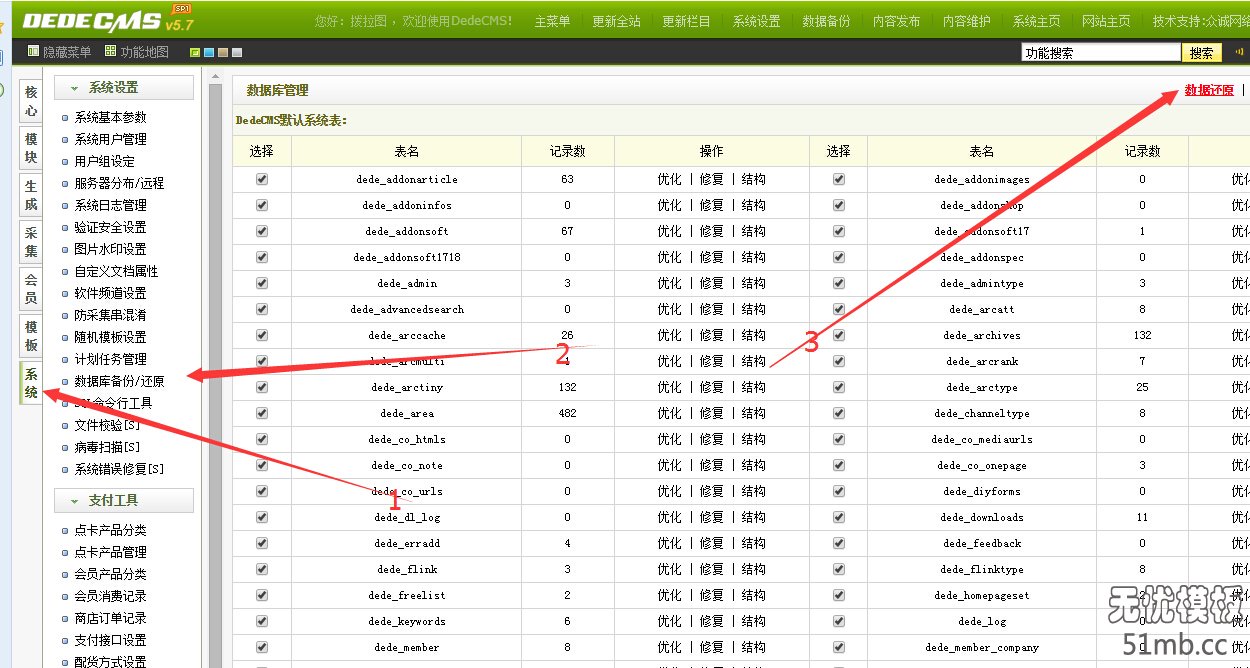The width and height of the screenshot is (1250, 668).
Task: Open 系统日志管理 in sidebar
Action: (110, 205)
